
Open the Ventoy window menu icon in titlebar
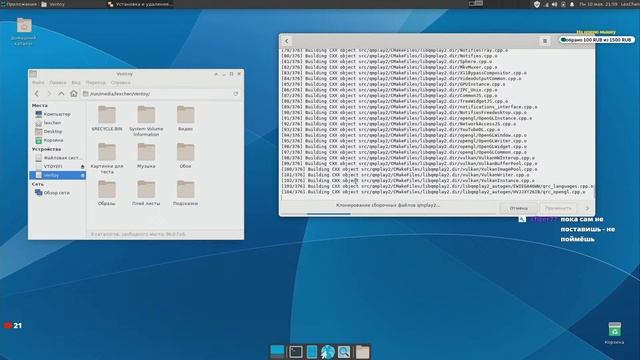click(33, 74)
